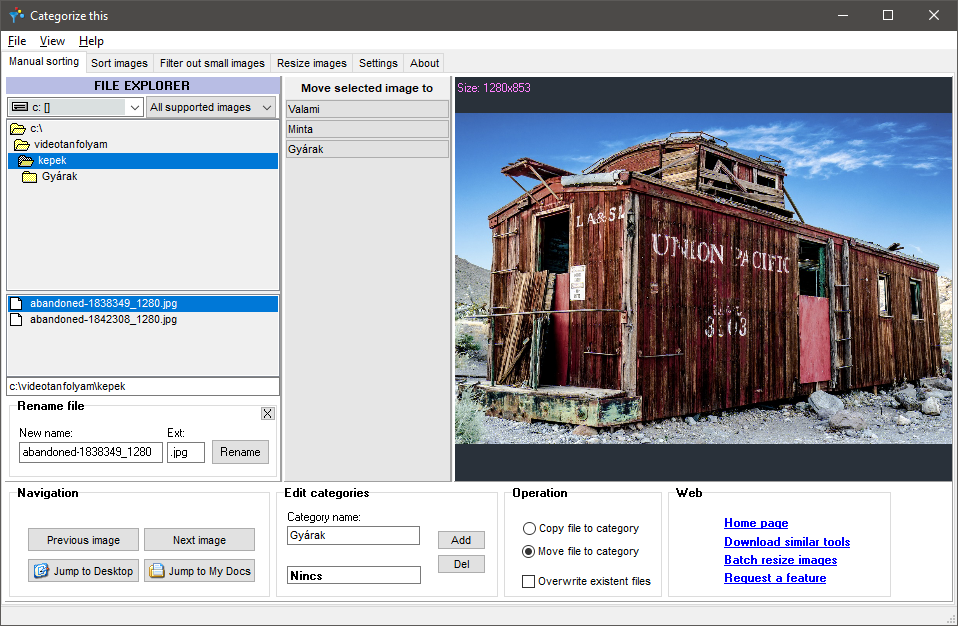The height and width of the screenshot is (626, 958).
Task: Open the File menu
Action: pyautogui.click(x=17, y=41)
